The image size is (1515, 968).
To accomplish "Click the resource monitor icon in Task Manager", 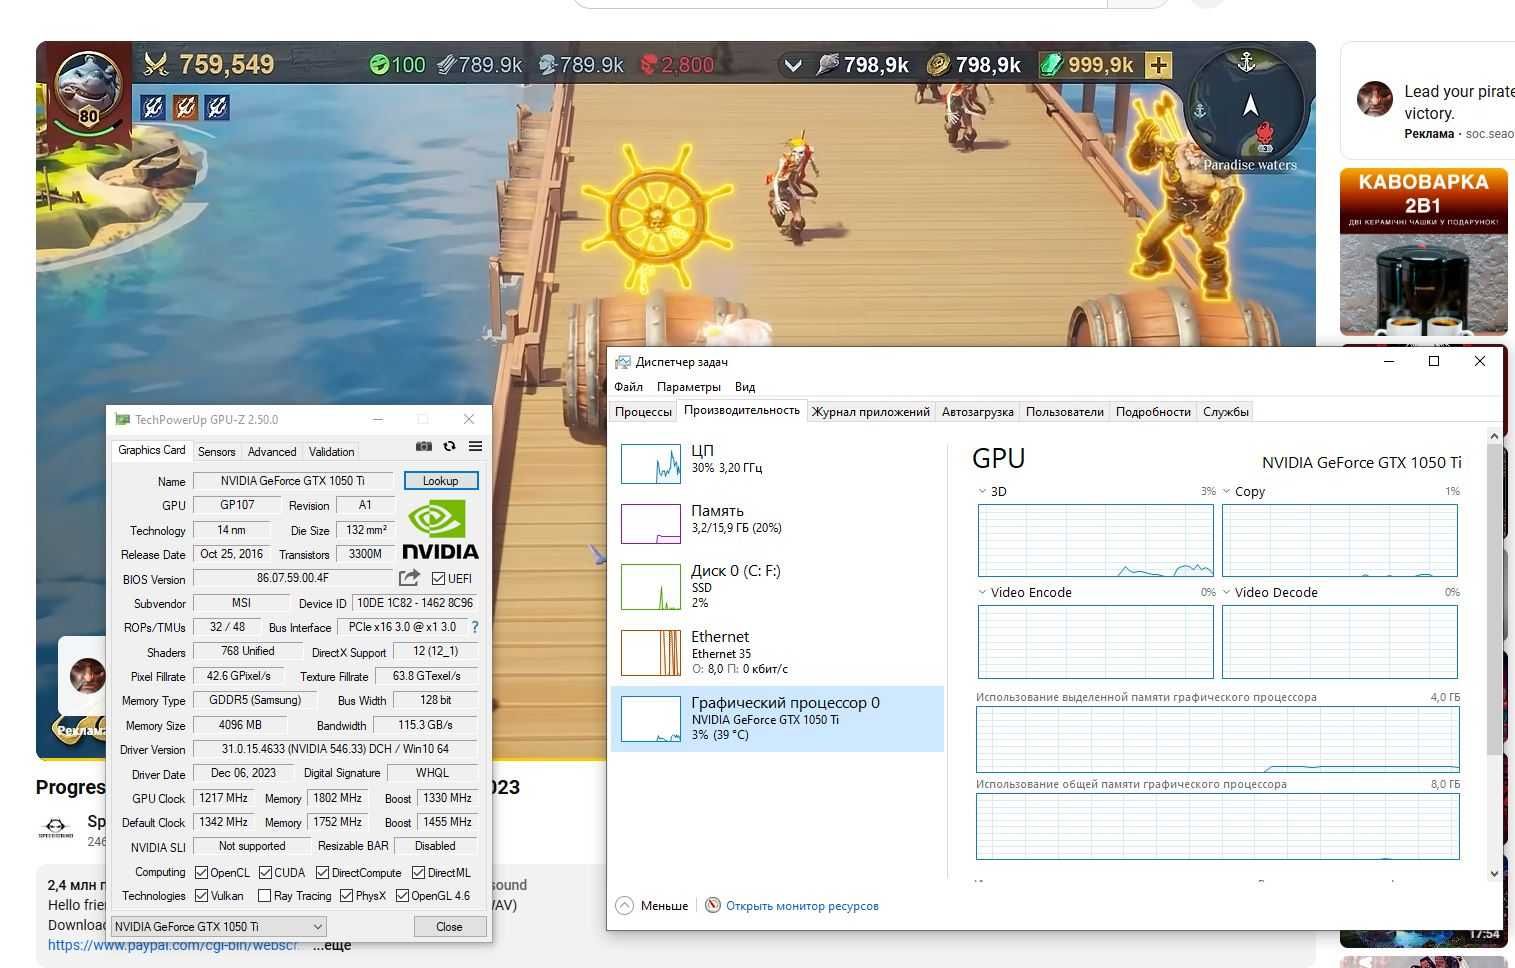I will [x=713, y=905].
